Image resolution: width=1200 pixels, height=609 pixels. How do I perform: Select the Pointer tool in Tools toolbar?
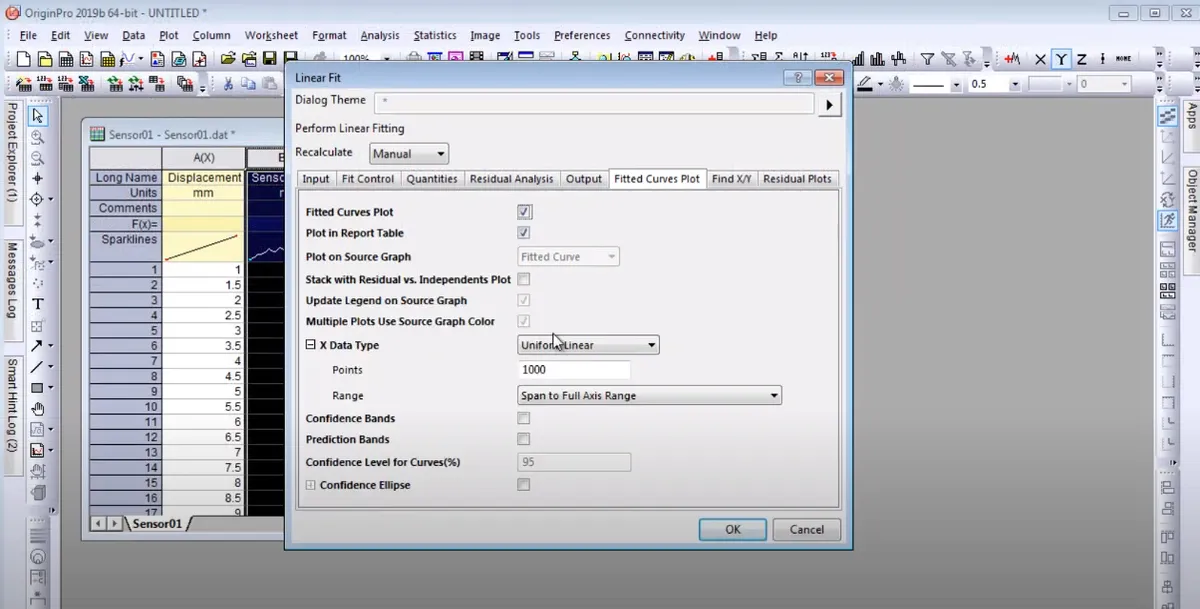coord(38,116)
